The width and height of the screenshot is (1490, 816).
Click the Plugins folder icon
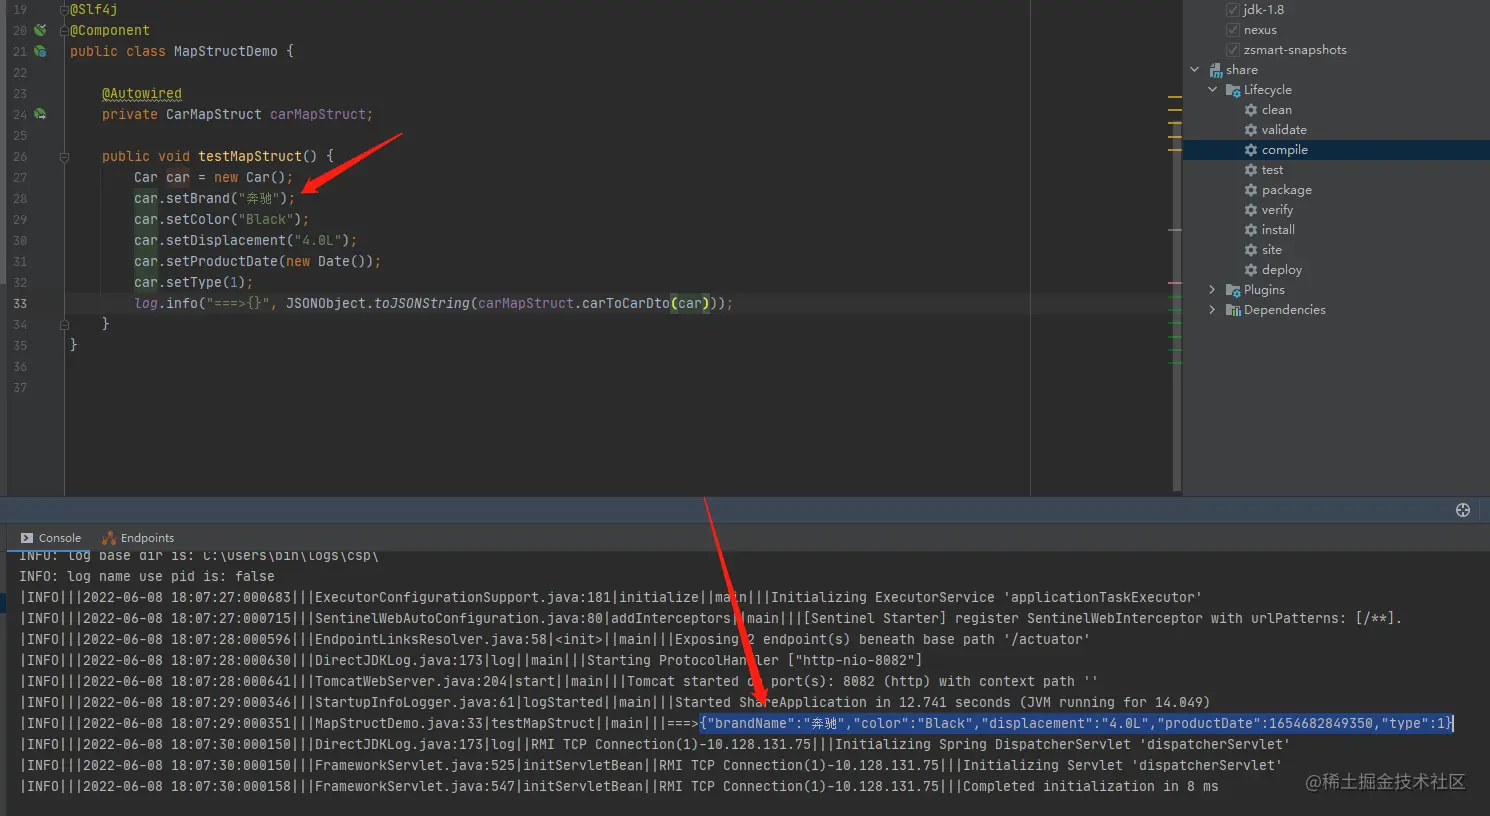[x=1233, y=290]
